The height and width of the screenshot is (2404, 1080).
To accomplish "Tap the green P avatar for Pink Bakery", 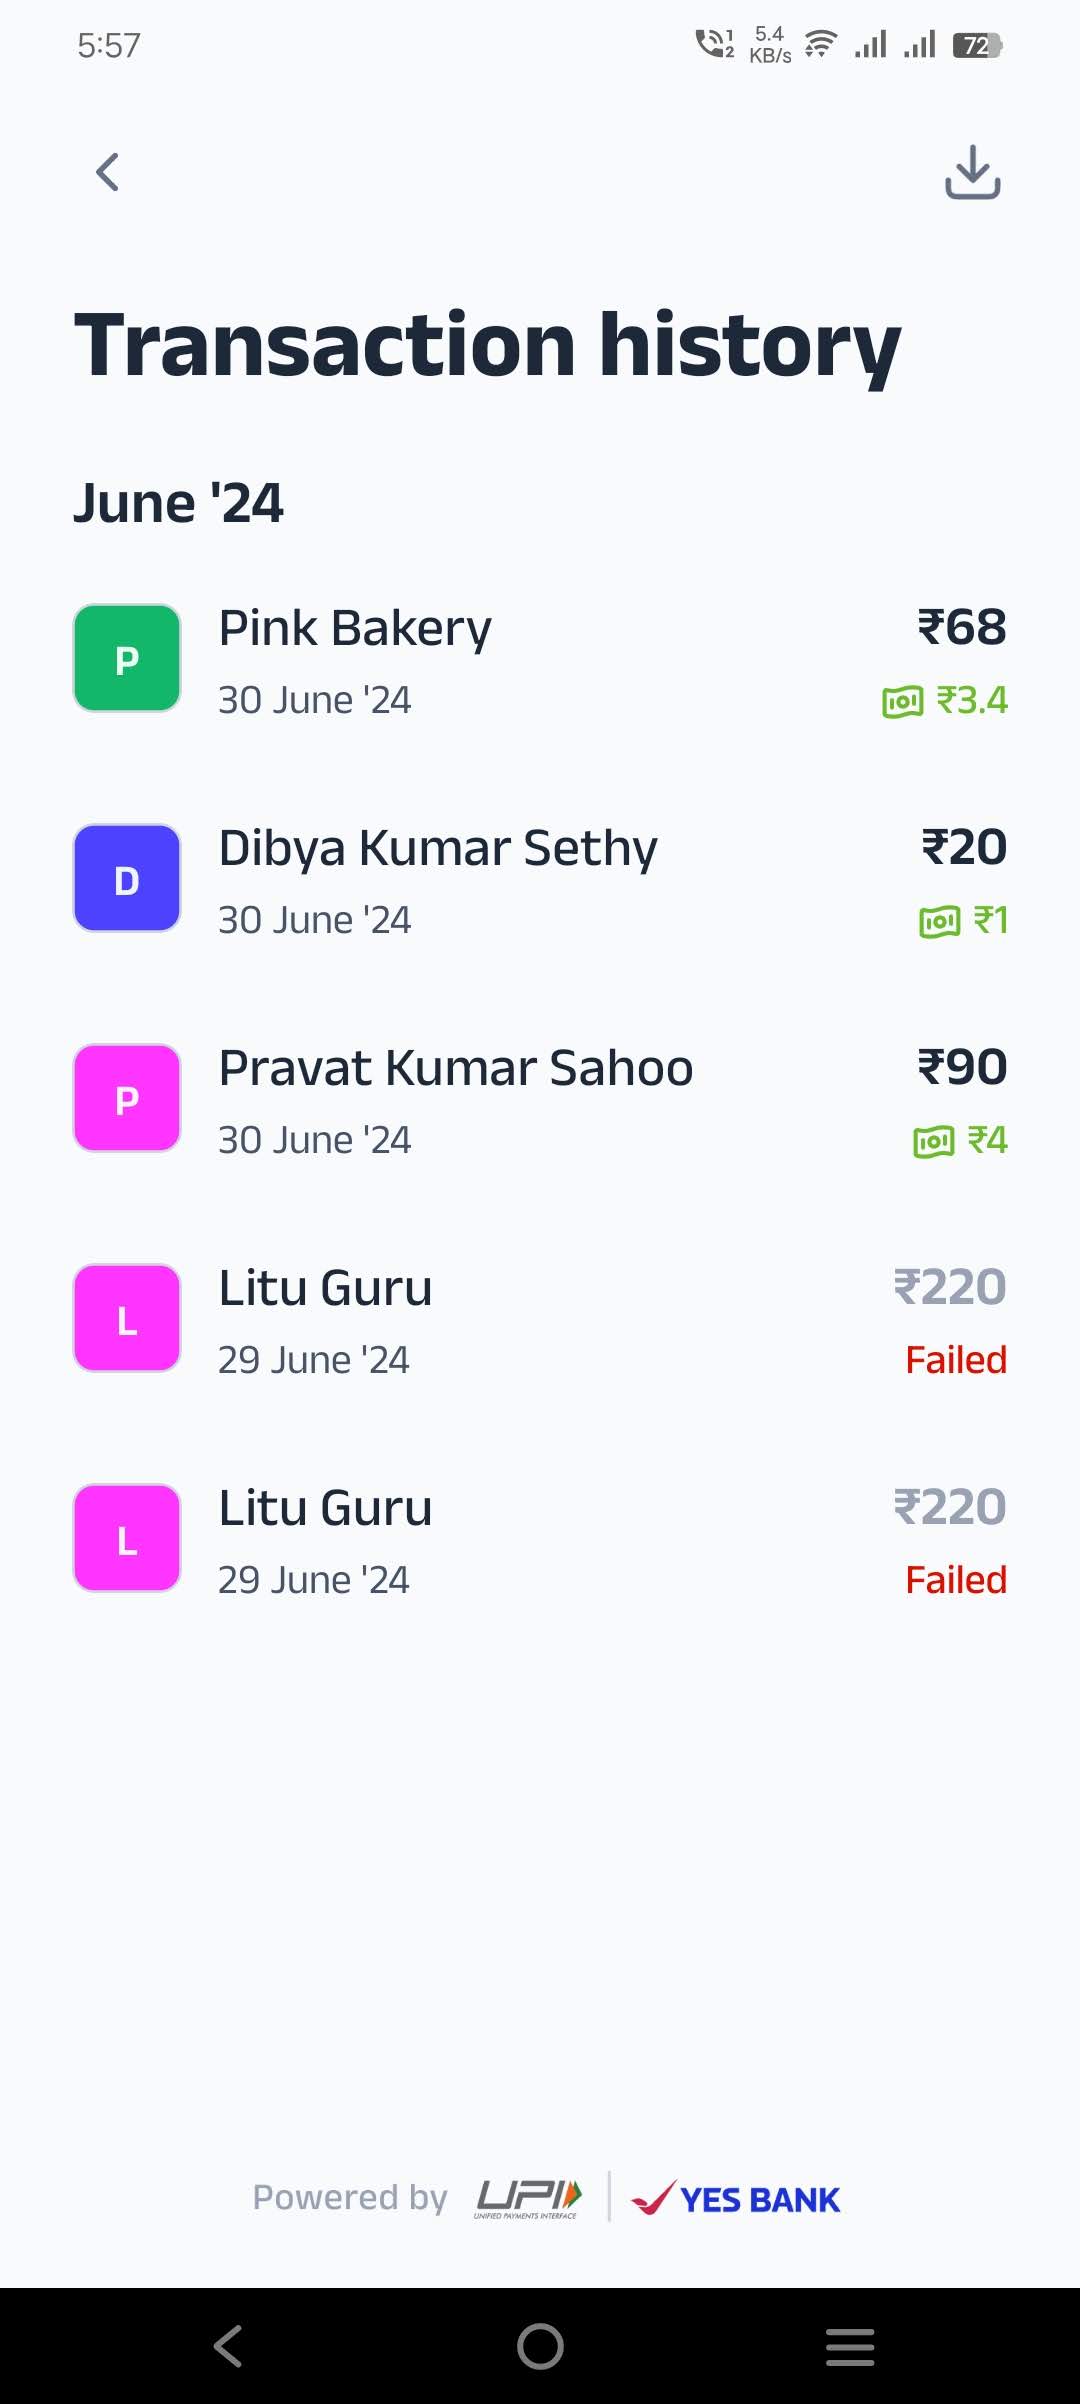I will coord(127,658).
